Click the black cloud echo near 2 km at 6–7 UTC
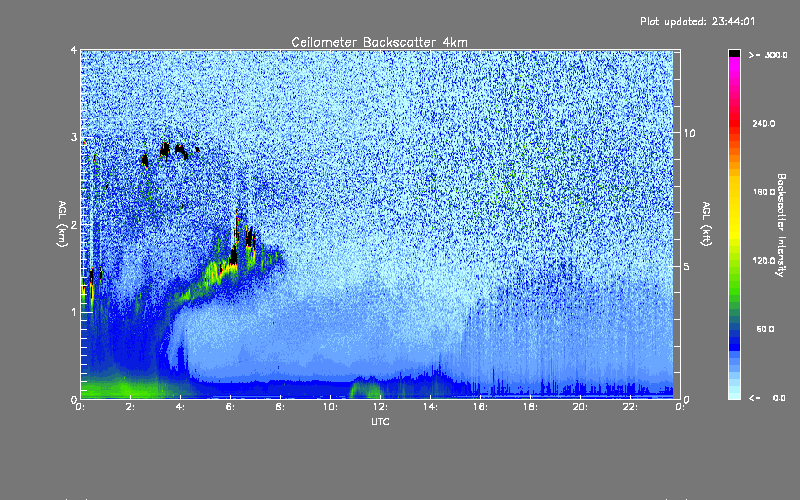 (x=249, y=237)
